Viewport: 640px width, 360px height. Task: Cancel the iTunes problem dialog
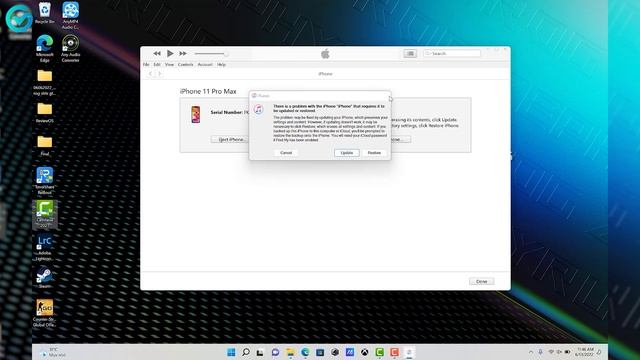click(286, 153)
